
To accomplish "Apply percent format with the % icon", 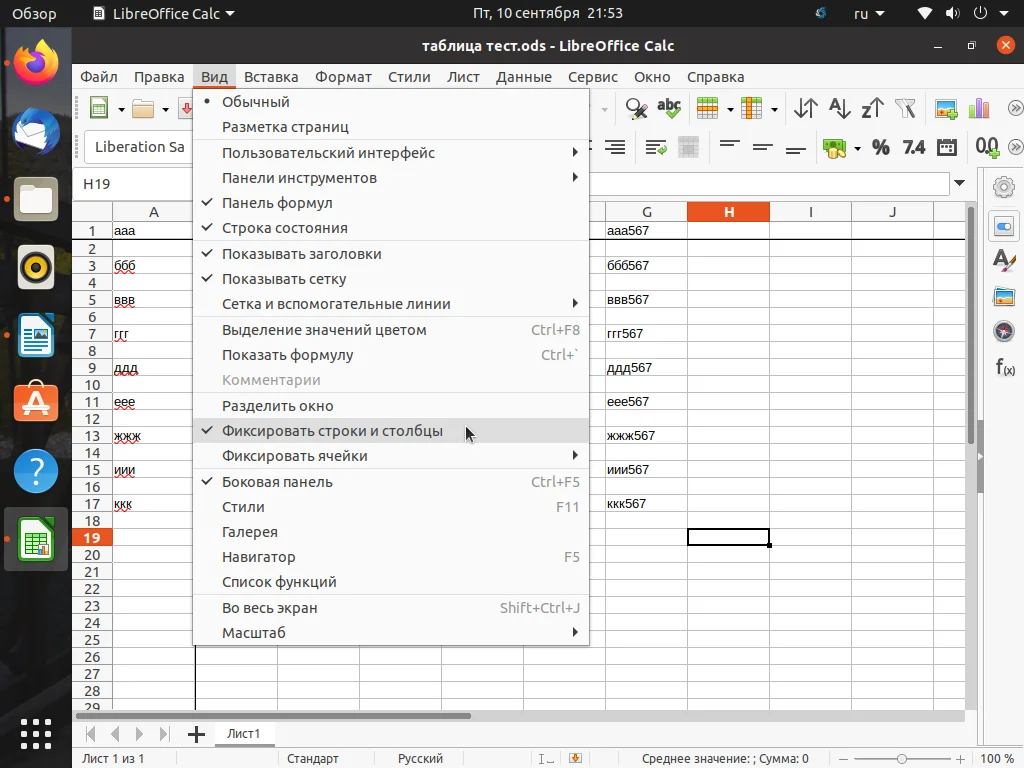I will pos(881,147).
